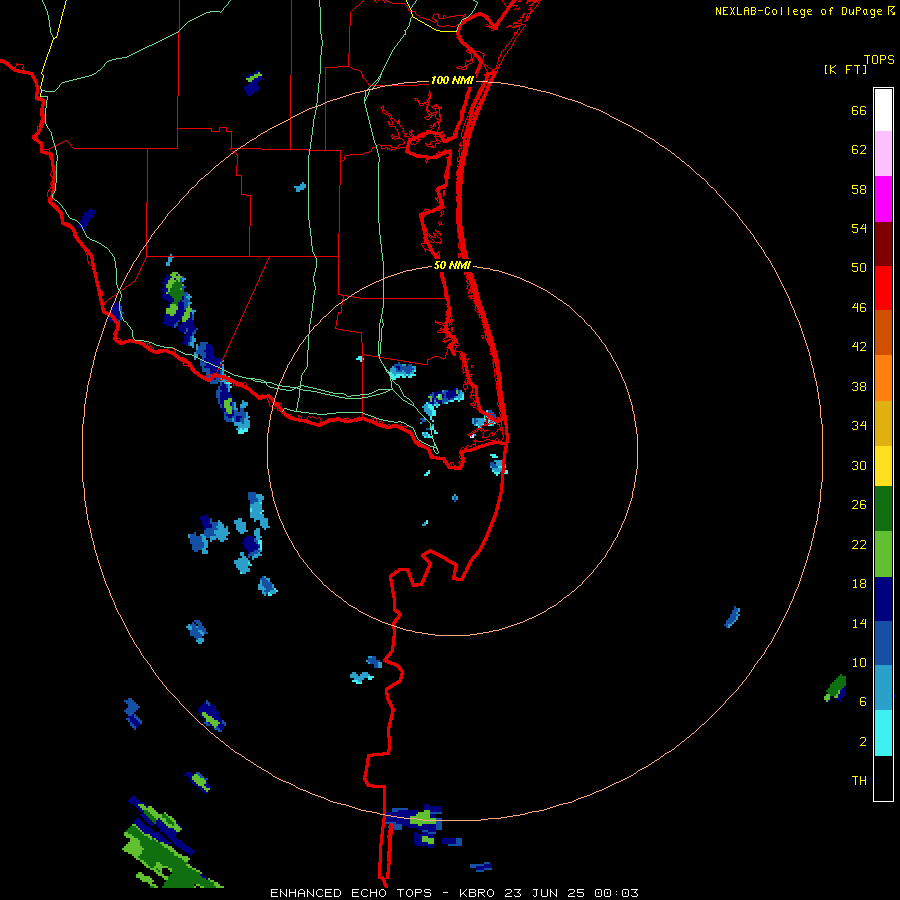Viewport: 900px width, 900px height.
Task: Click the '50' legend value
Action: point(859,268)
